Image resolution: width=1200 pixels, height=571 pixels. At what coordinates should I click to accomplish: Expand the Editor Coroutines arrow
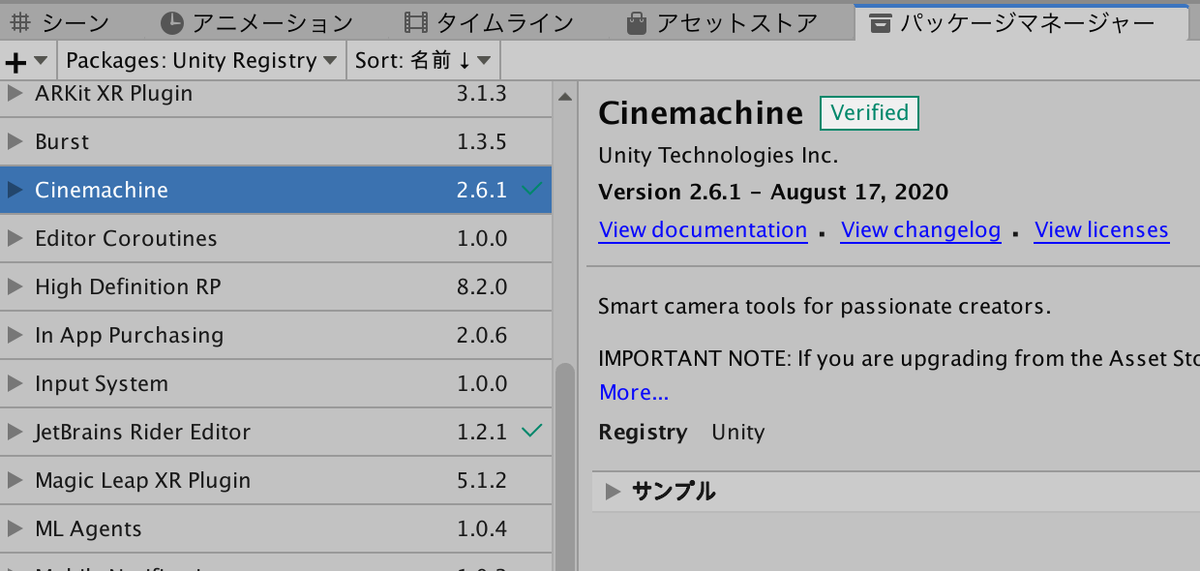click(x=14, y=238)
